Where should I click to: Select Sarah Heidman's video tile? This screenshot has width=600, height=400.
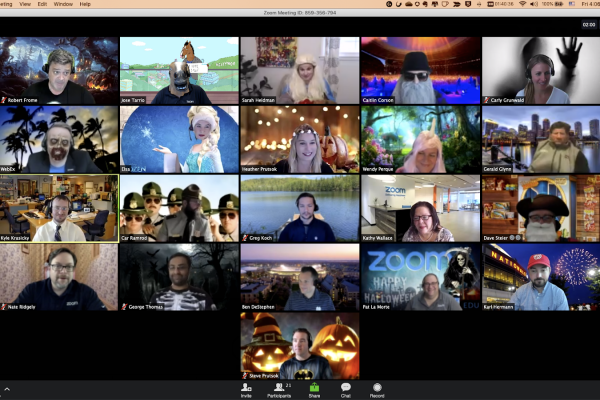point(299,70)
